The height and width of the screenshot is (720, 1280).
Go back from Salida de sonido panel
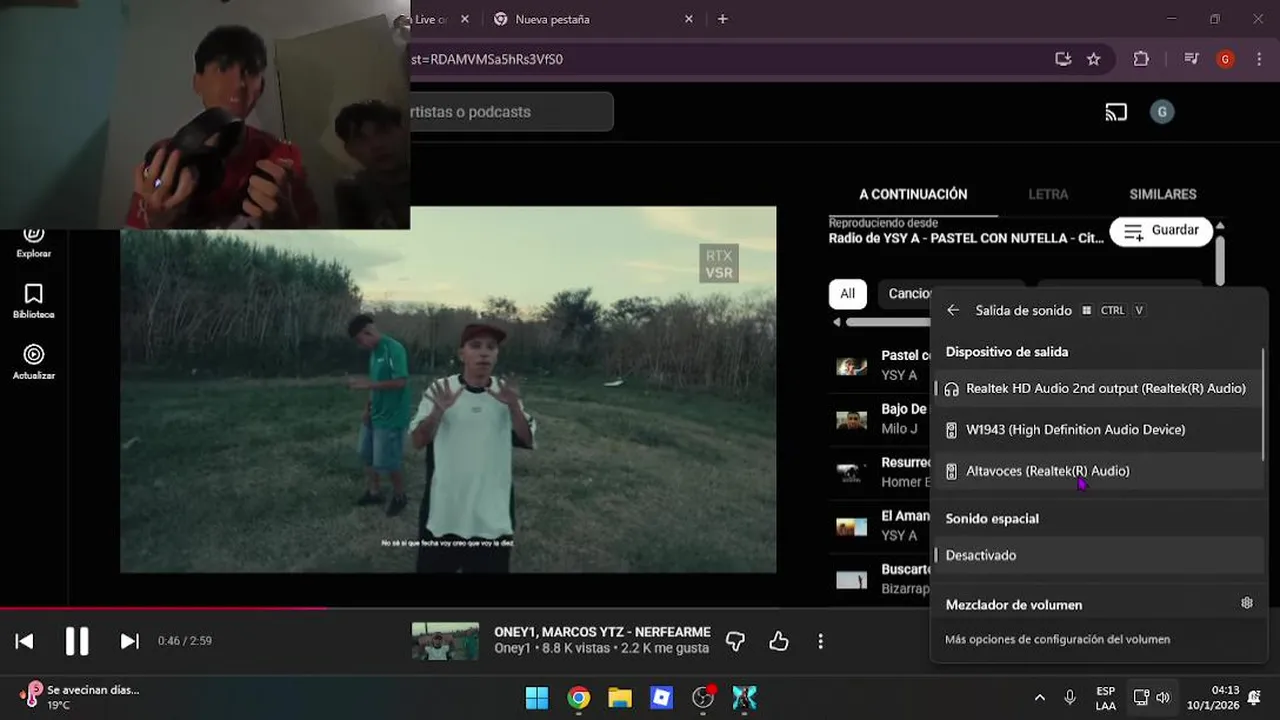pyautogui.click(x=953, y=310)
